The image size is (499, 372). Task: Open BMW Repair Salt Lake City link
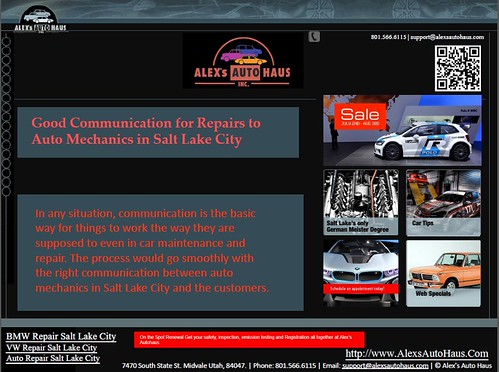click(61, 336)
